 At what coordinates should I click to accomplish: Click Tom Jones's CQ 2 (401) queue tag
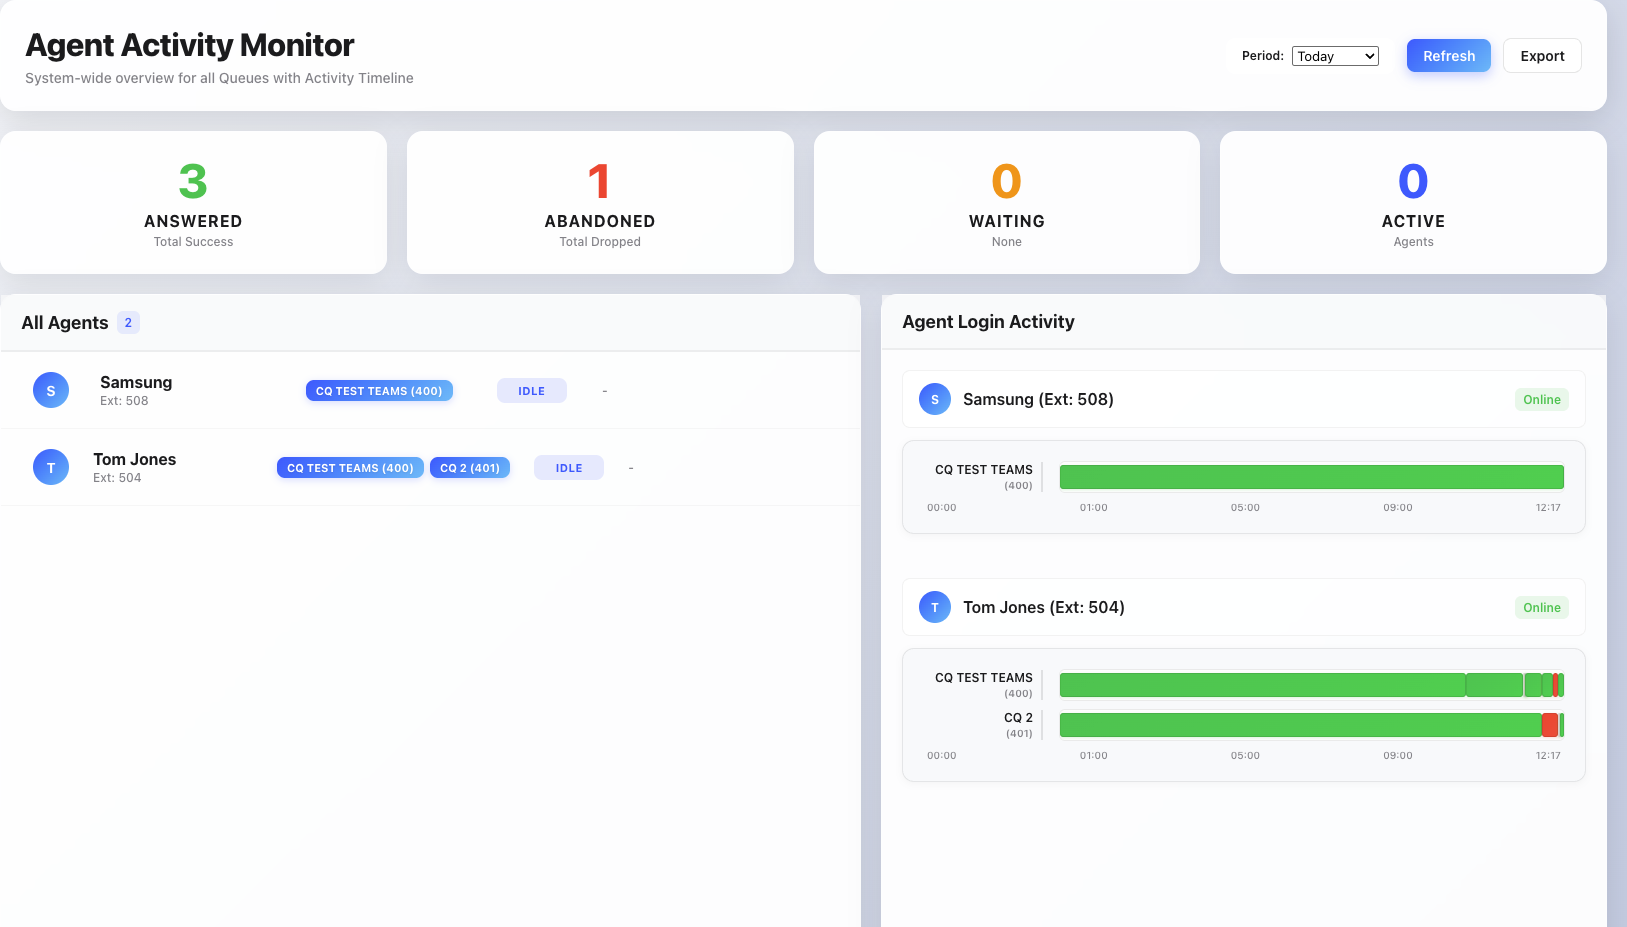[x=470, y=468]
